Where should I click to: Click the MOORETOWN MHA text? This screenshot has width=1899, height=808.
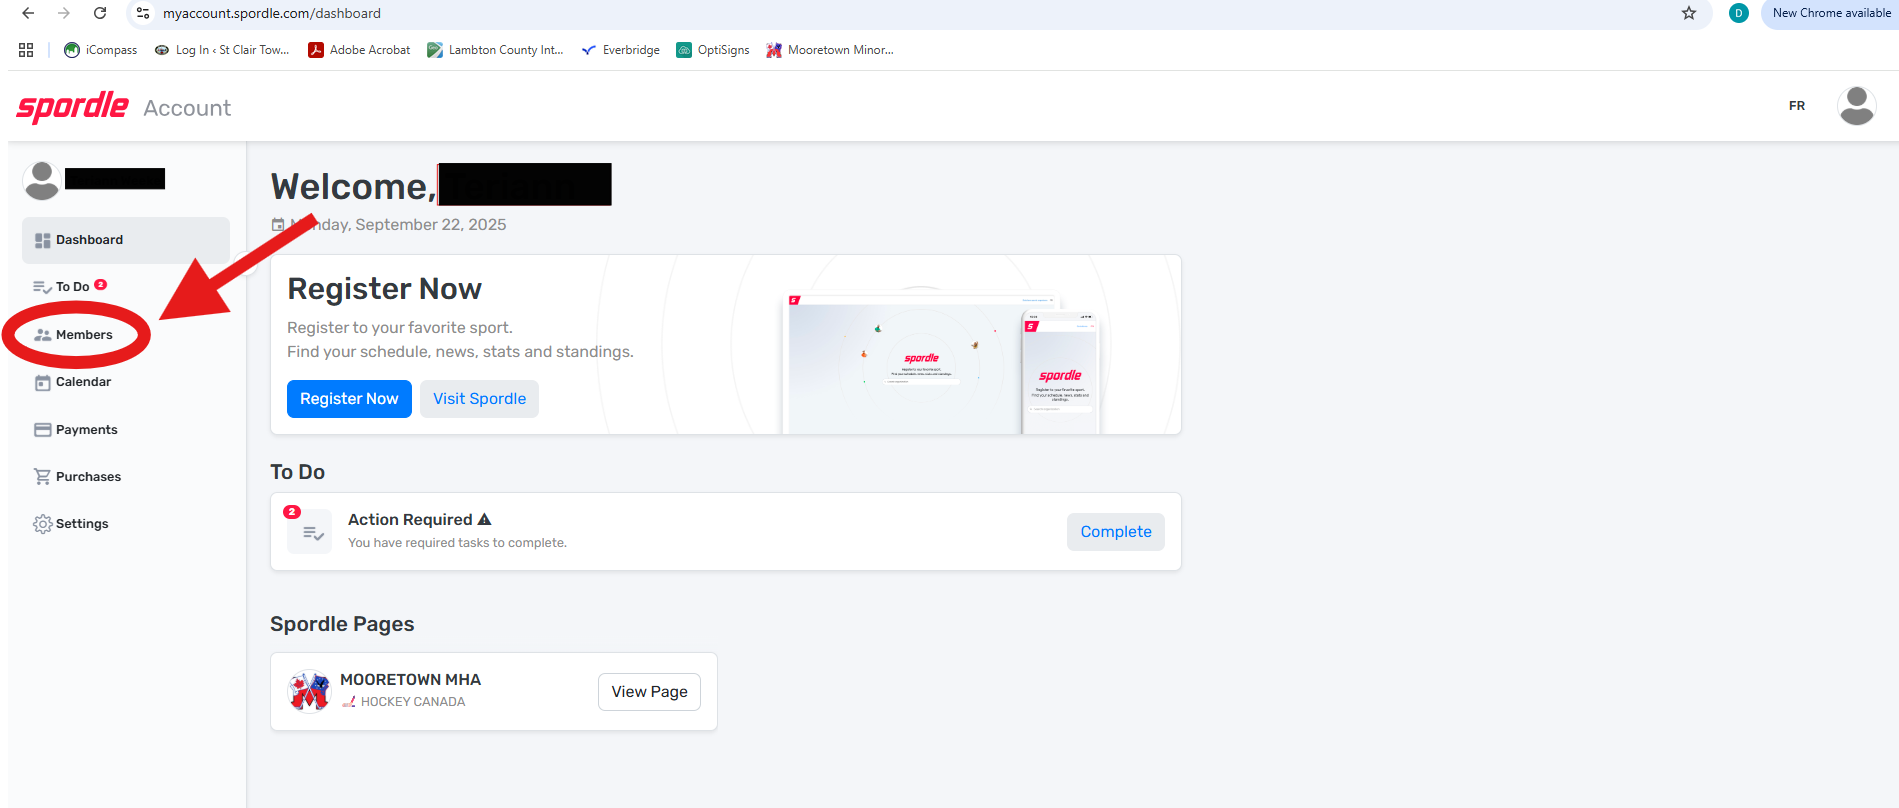click(x=411, y=680)
